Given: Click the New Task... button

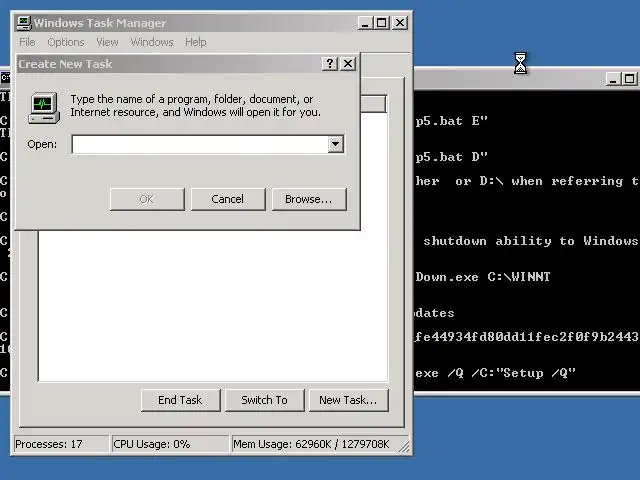Looking at the screenshot, I should pos(349,400).
